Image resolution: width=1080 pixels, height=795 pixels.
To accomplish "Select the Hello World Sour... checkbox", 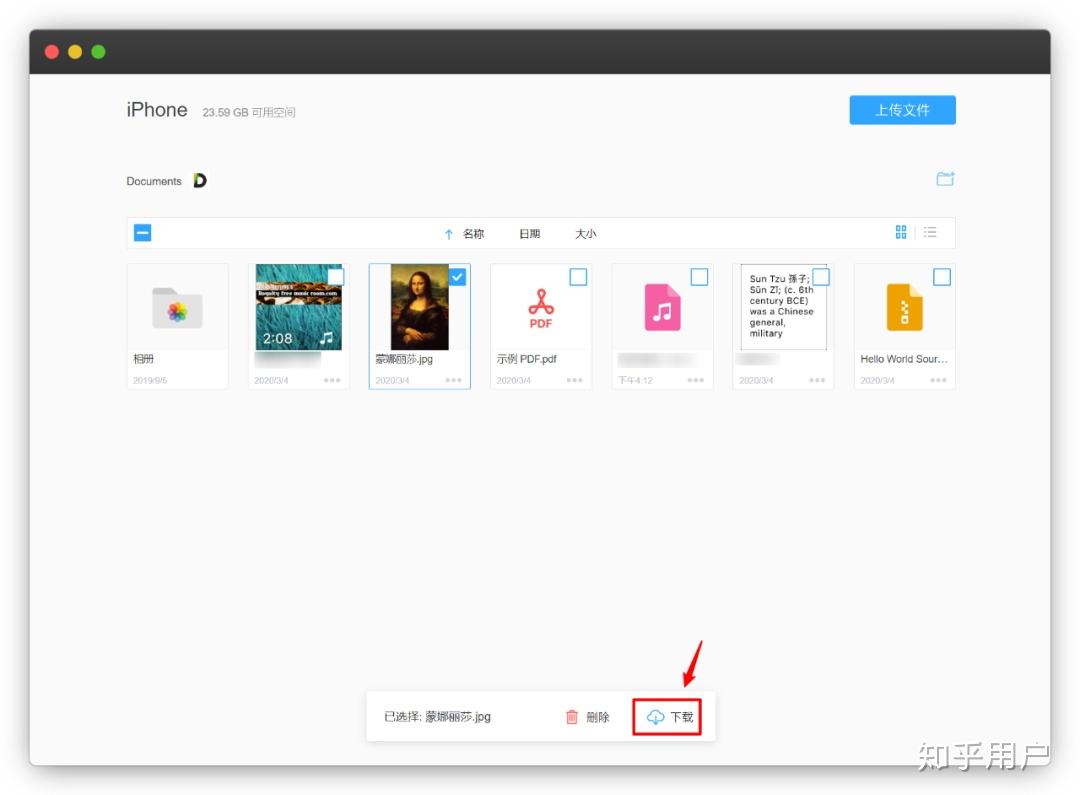I will (x=942, y=277).
